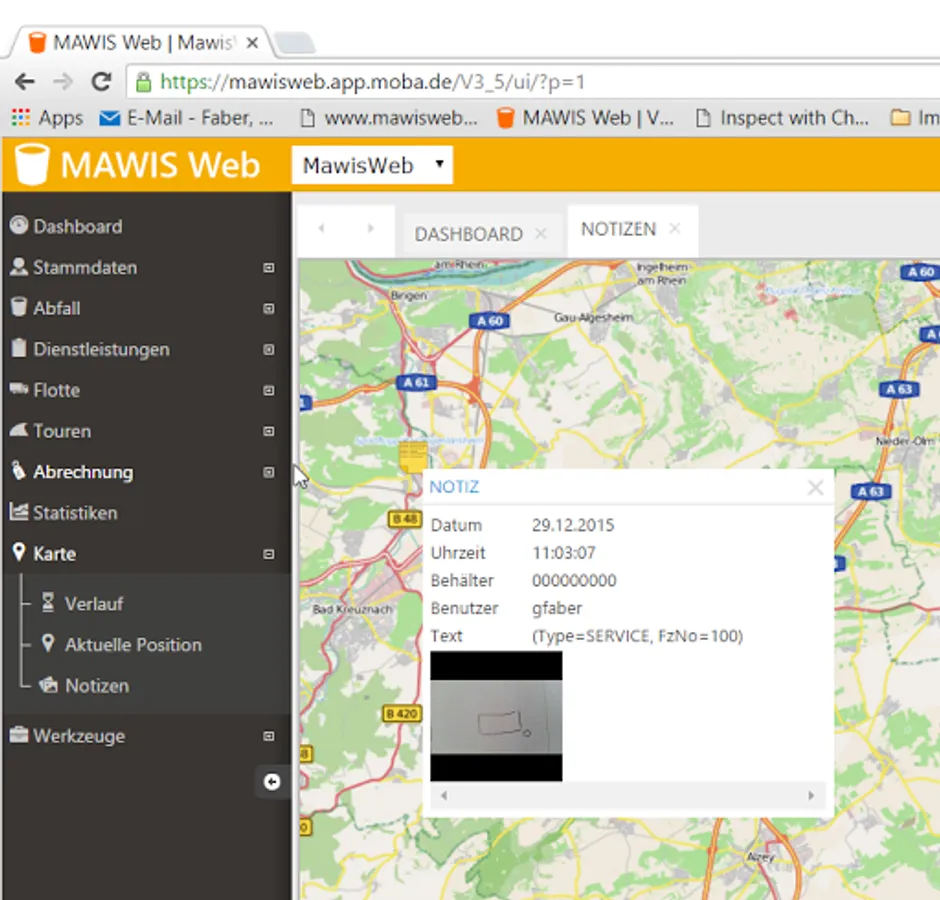Image resolution: width=940 pixels, height=900 pixels.
Task: Click the NOTIZ popup scrollbar right arrow
Action: (811, 796)
